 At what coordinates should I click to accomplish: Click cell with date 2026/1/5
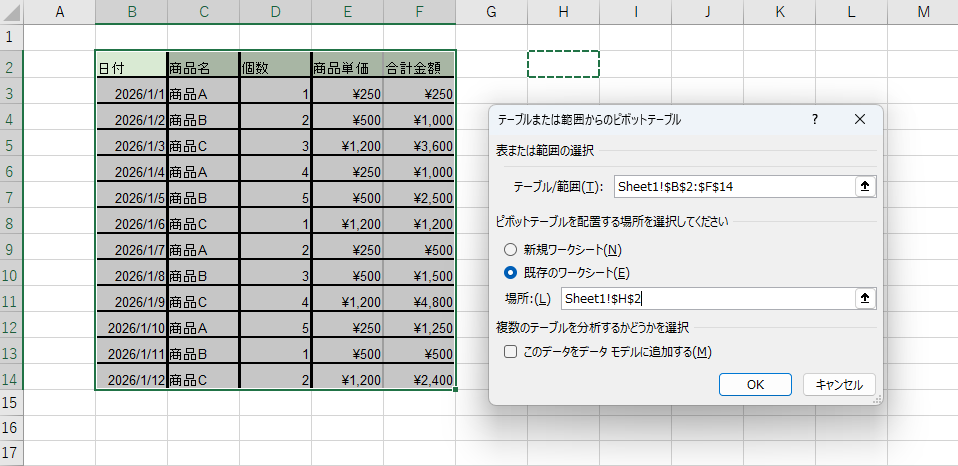131,198
